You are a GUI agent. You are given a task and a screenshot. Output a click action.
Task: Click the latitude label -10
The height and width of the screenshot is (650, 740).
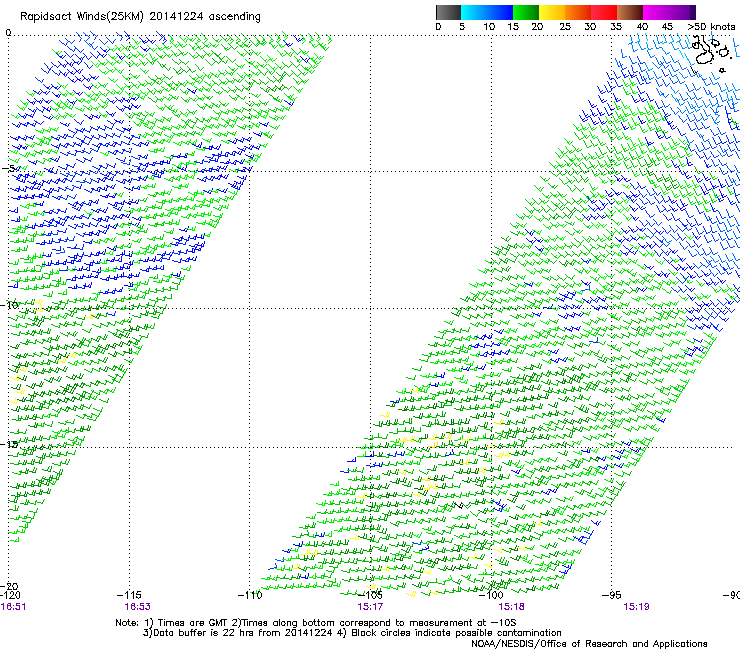[9, 305]
